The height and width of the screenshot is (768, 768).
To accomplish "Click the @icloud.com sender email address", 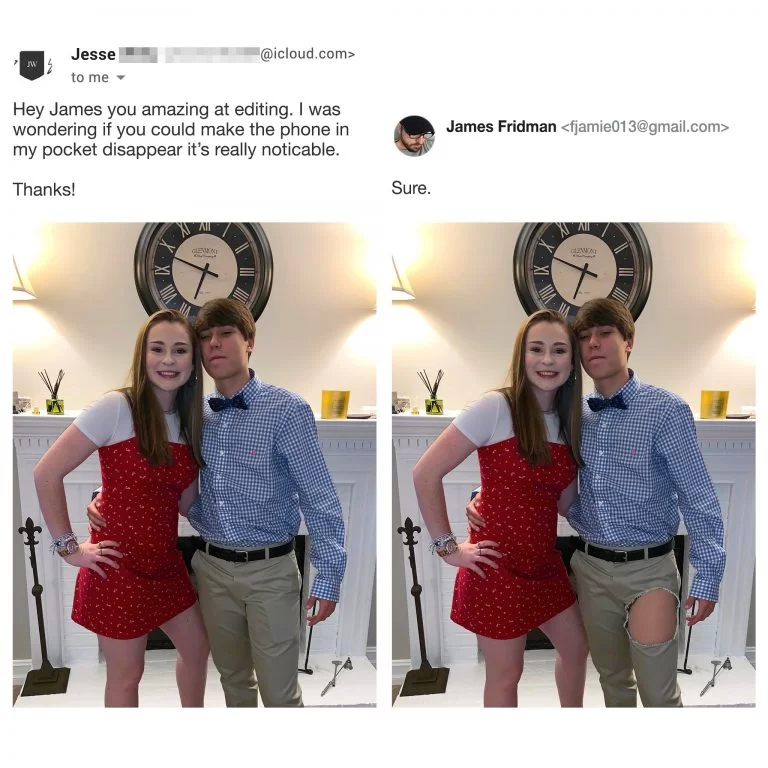I will point(307,53).
